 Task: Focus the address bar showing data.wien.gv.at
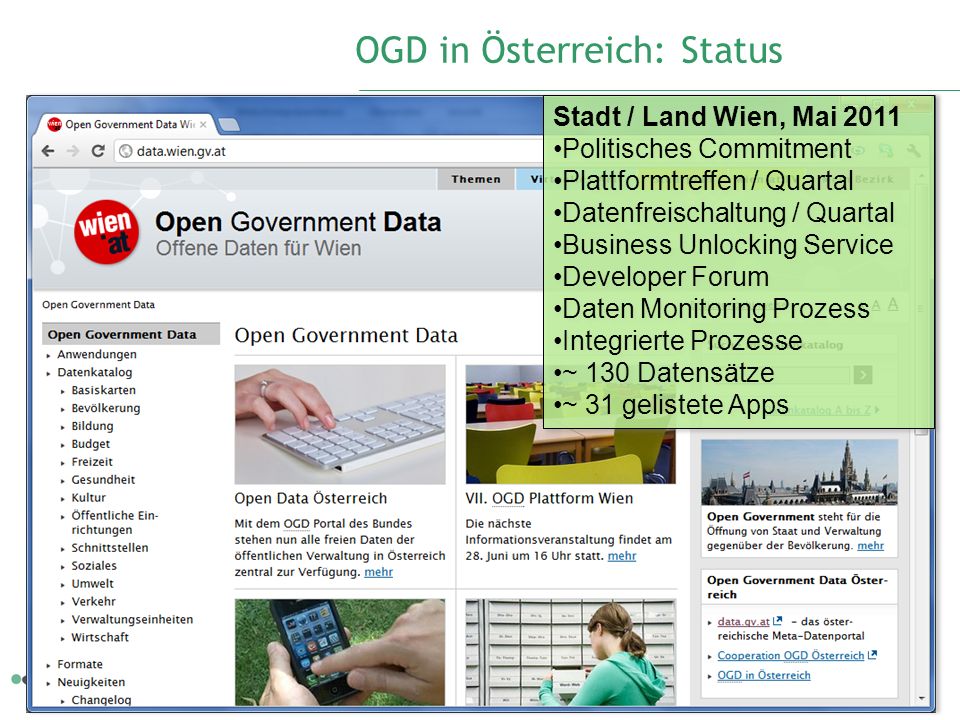tap(331, 151)
